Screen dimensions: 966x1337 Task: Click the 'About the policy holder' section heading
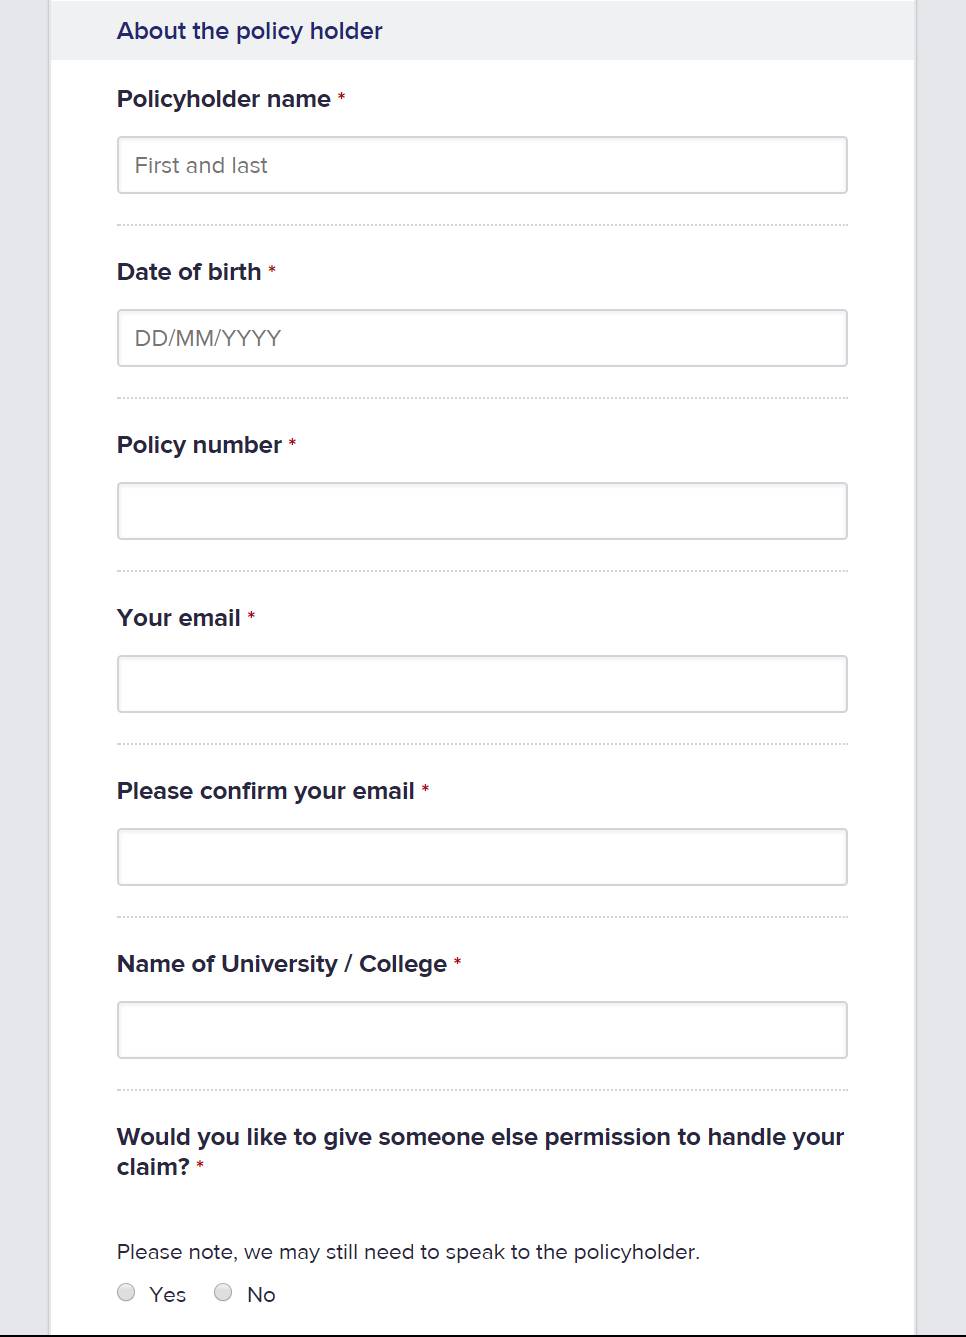(249, 31)
